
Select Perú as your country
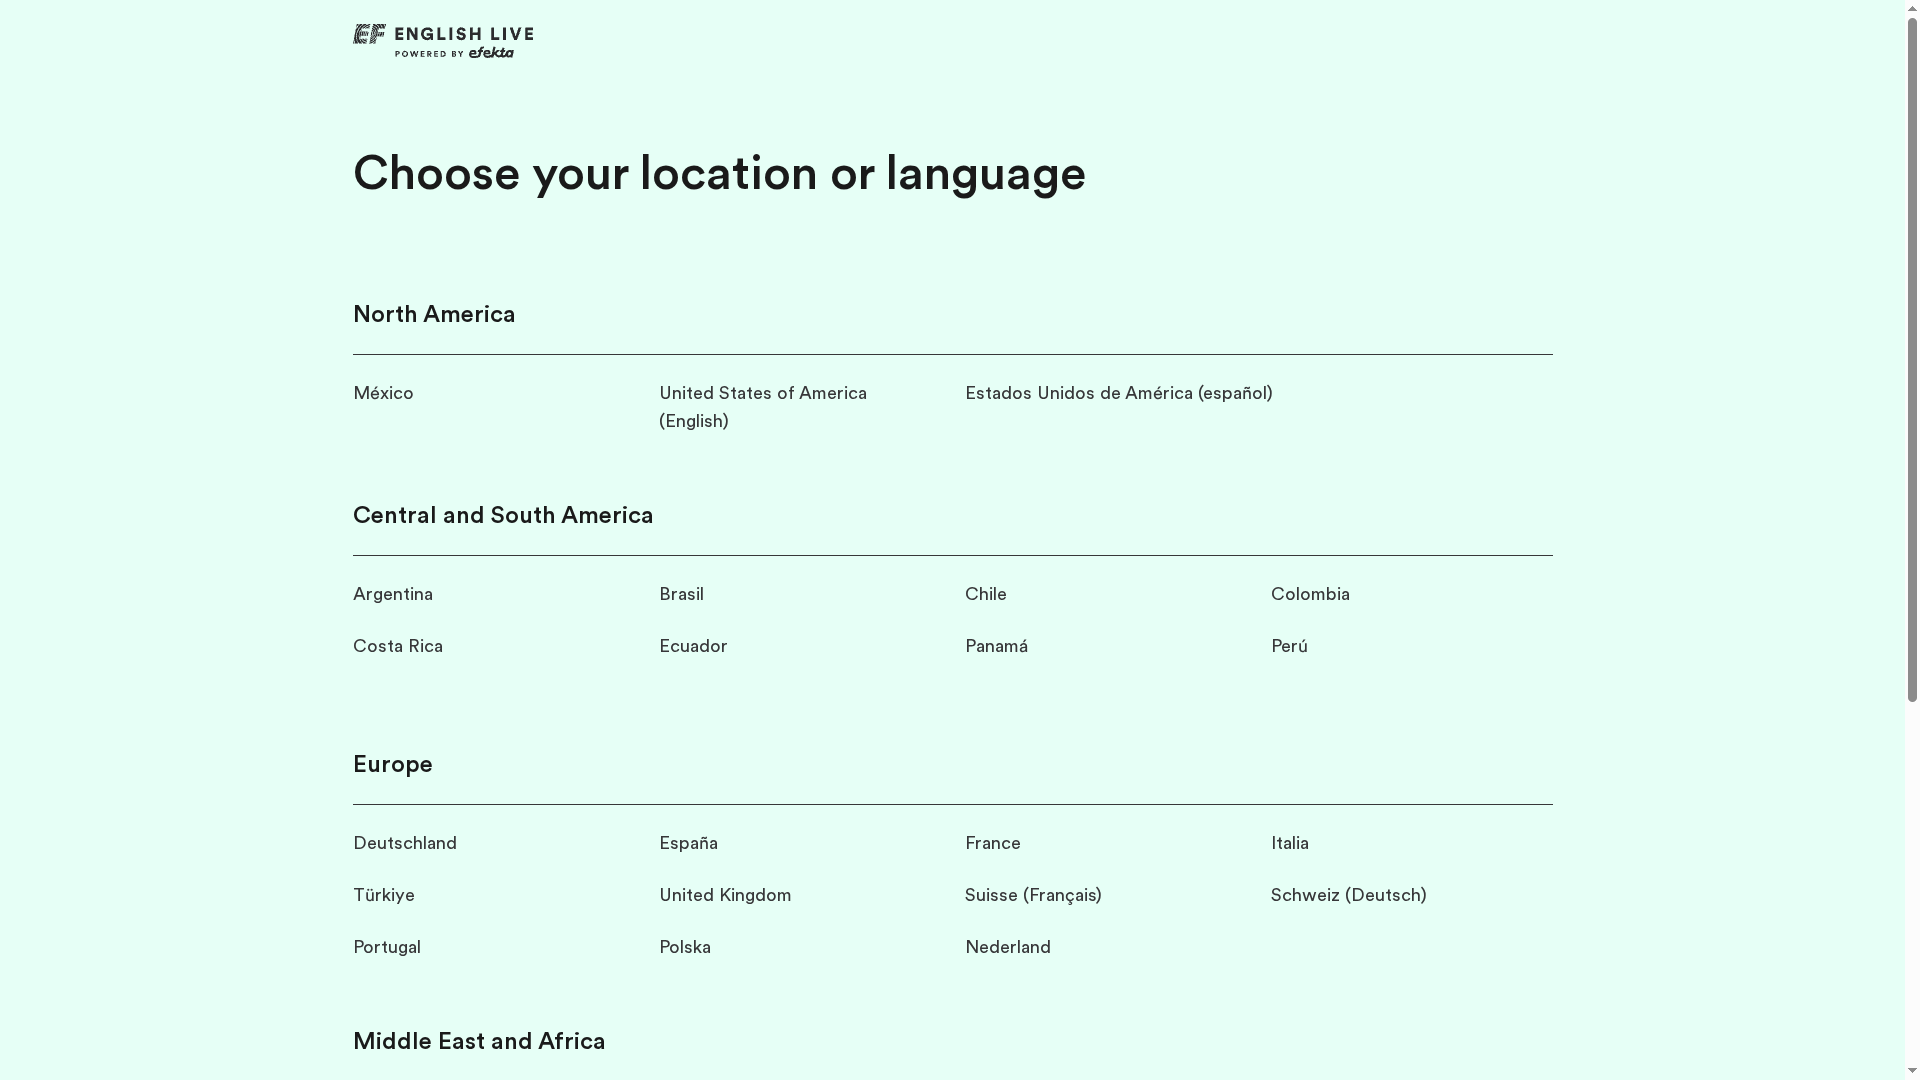tap(1289, 646)
